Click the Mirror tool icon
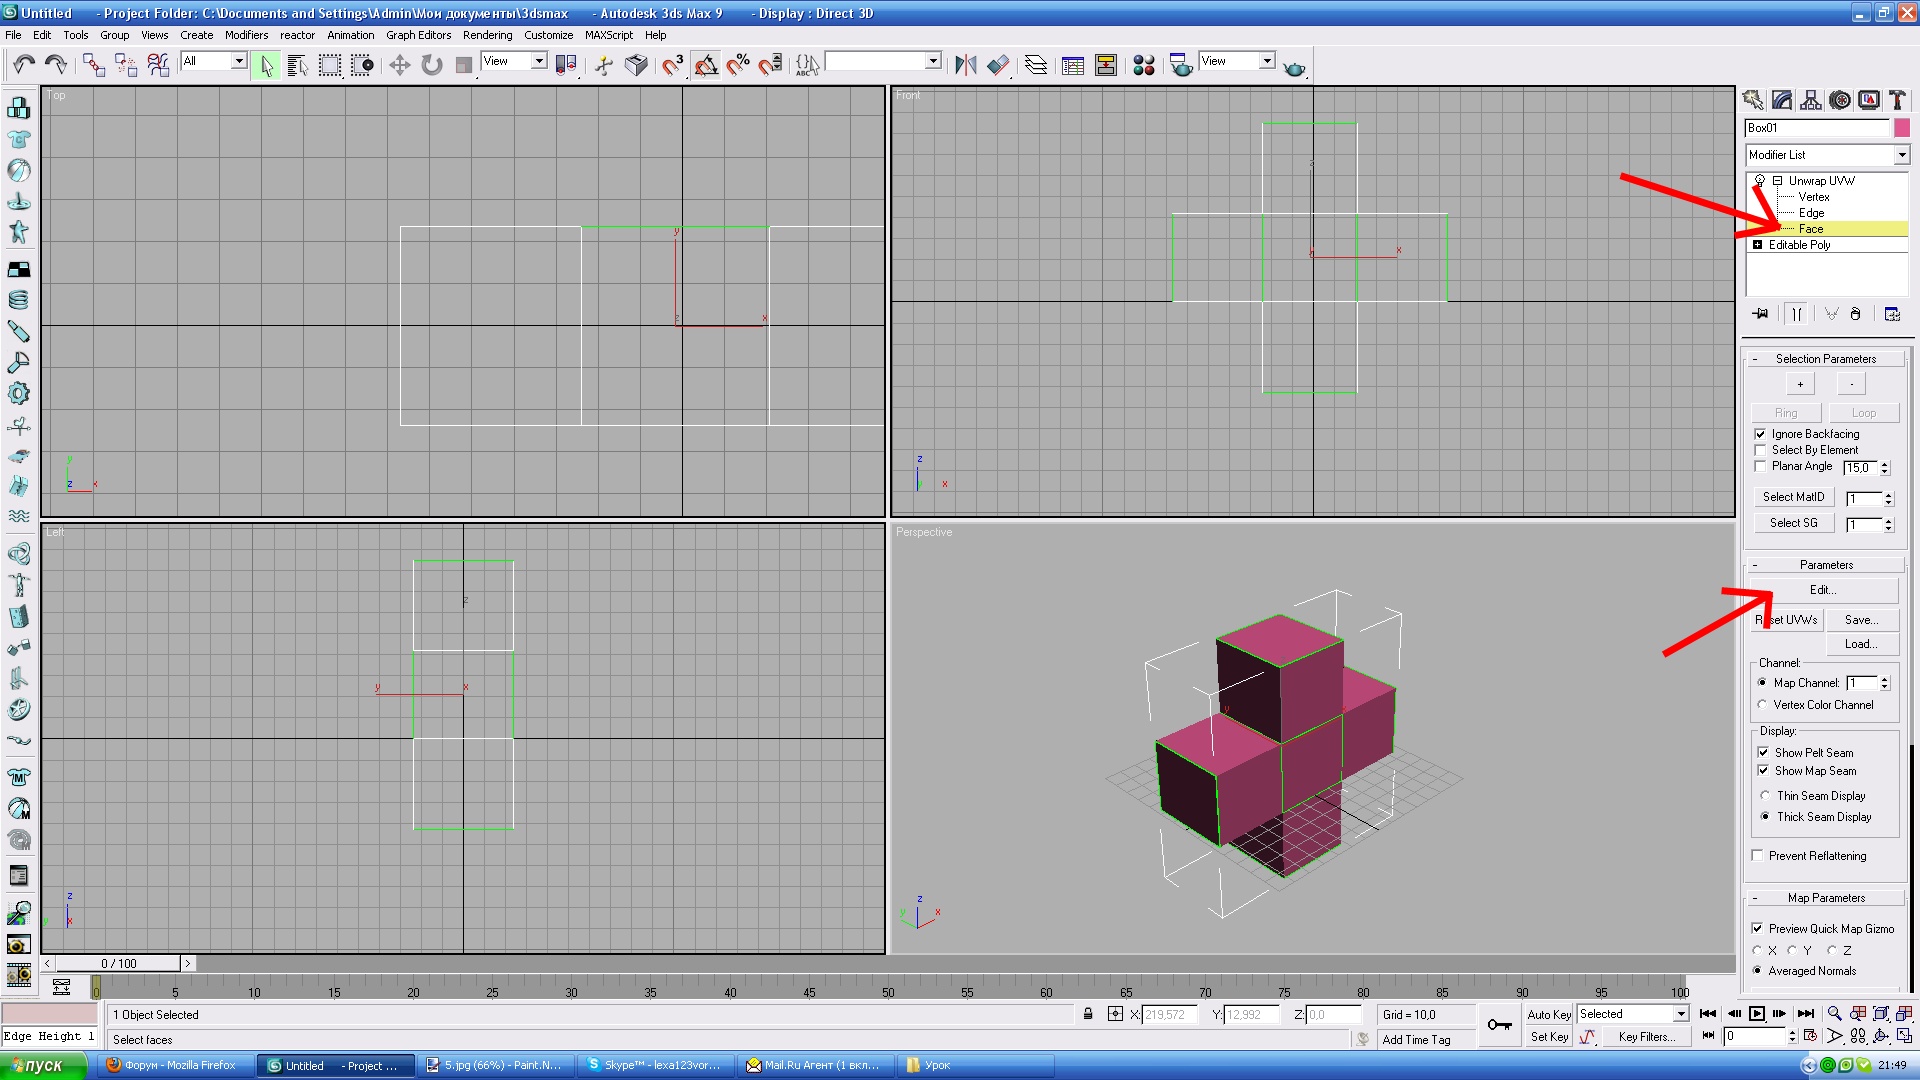This screenshot has width=1920, height=1080. 965,65
